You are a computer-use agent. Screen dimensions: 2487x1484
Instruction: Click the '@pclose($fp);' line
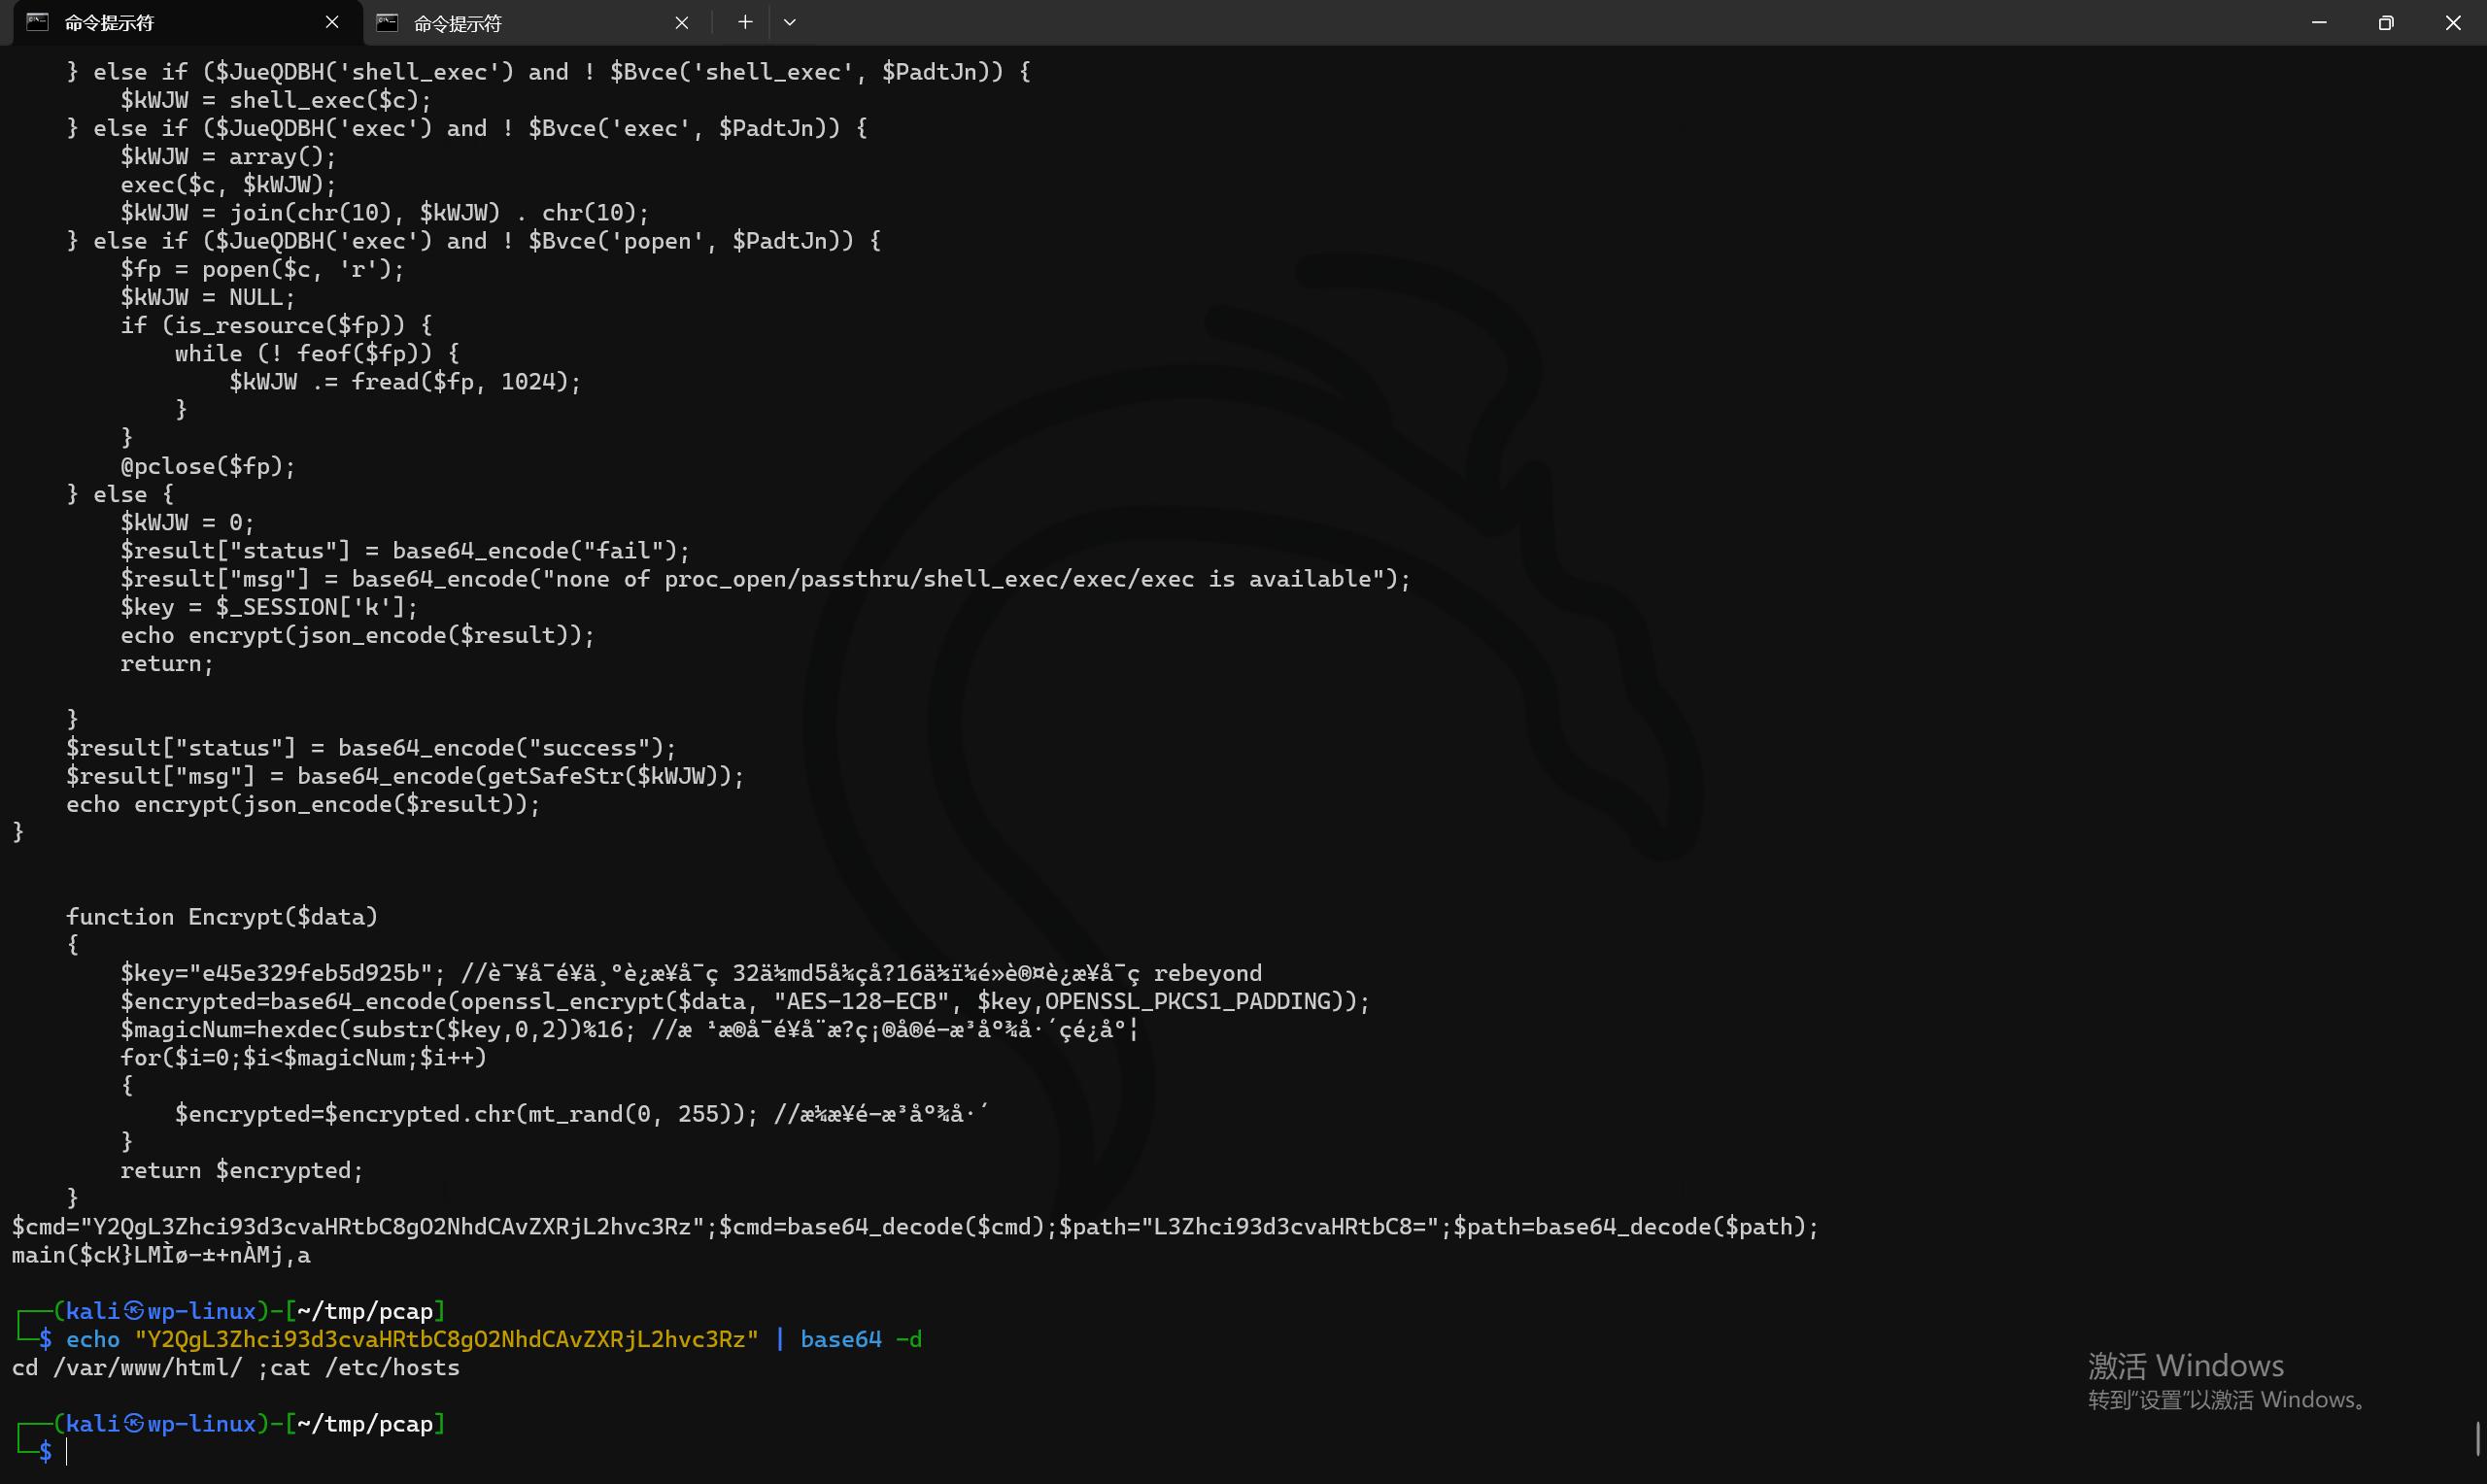click(x=208, y=466)
